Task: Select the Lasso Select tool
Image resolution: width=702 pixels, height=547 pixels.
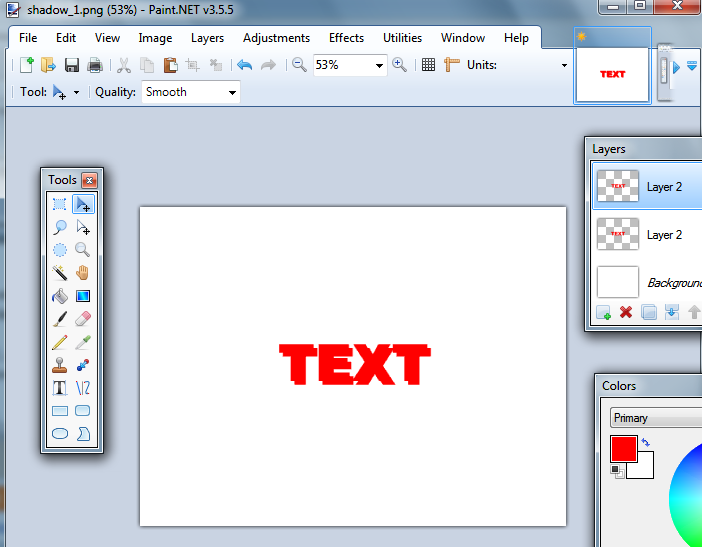Action: pos(60,227)
